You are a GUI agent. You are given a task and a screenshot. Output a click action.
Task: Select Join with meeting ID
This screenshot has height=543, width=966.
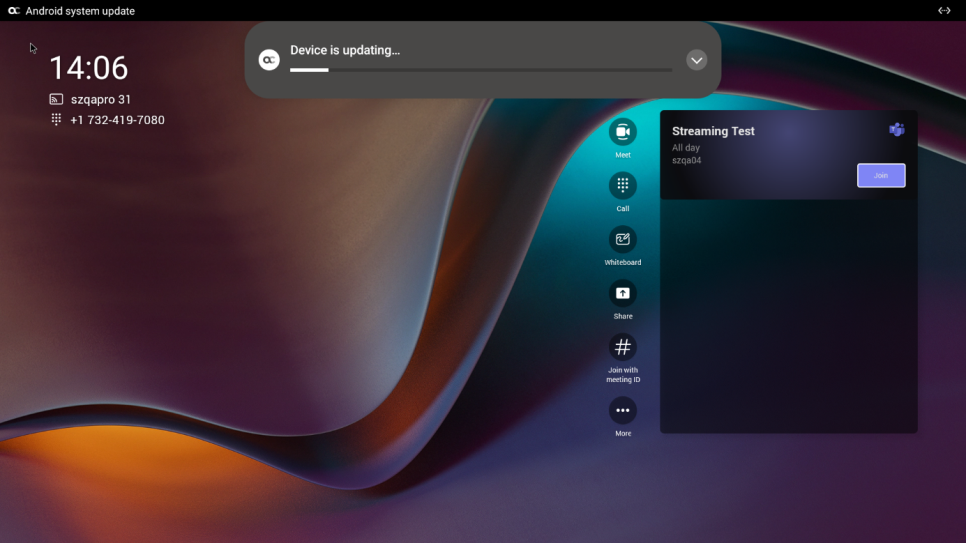tap(622, 347)
